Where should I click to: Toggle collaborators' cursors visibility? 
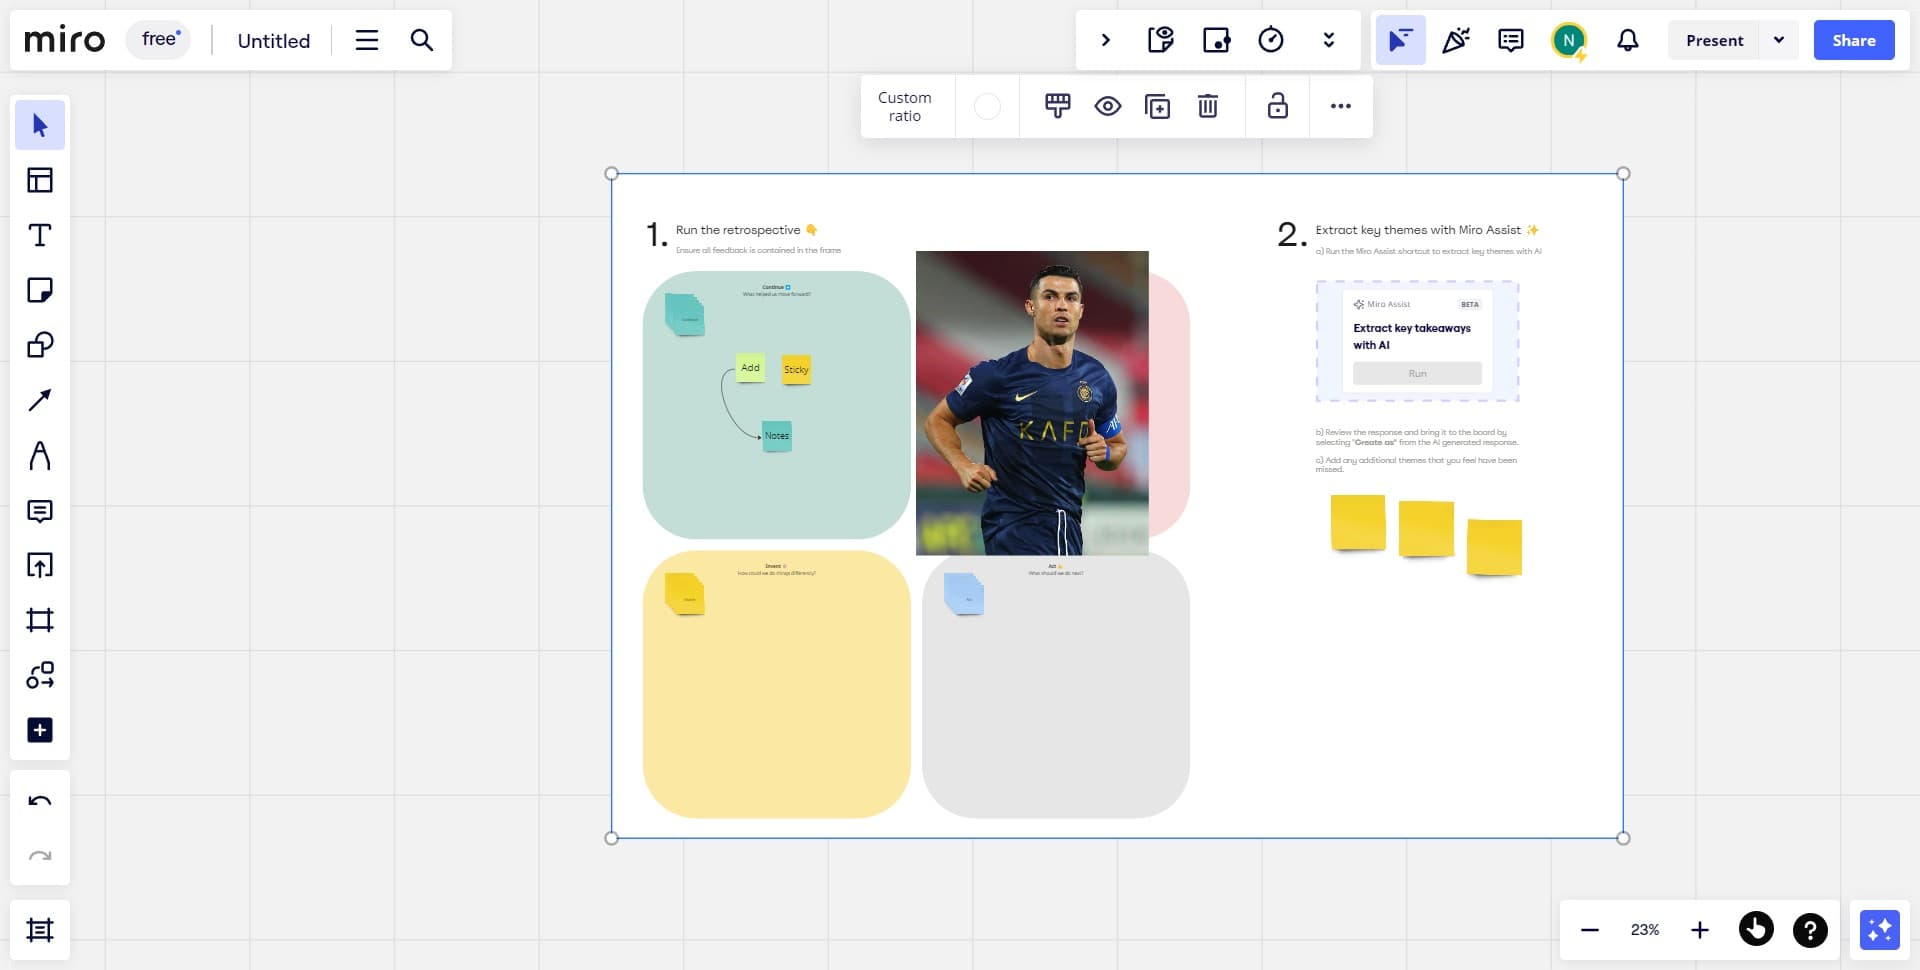point(1400,40)
